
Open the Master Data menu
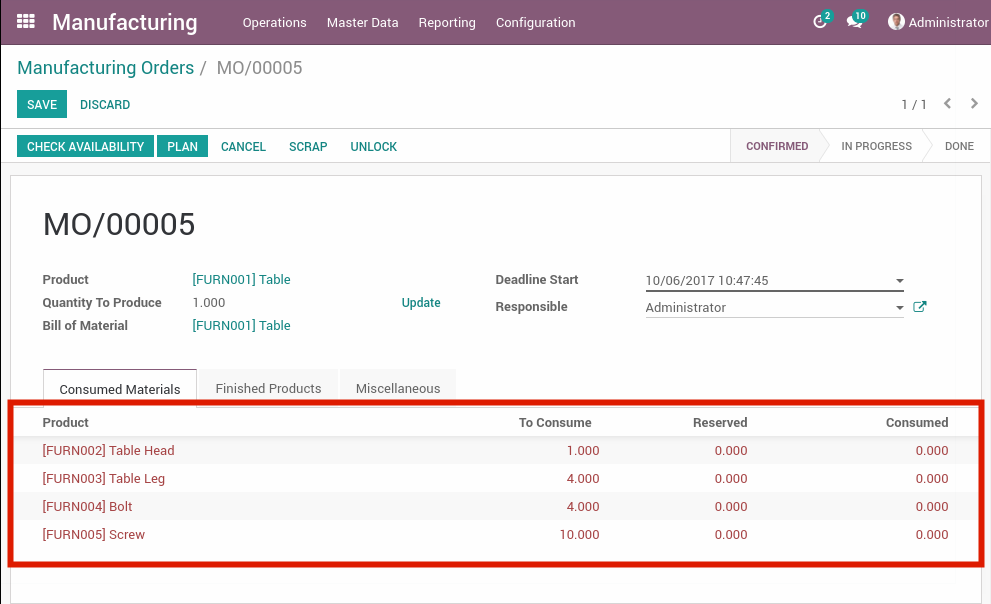[x=362, y=23]
